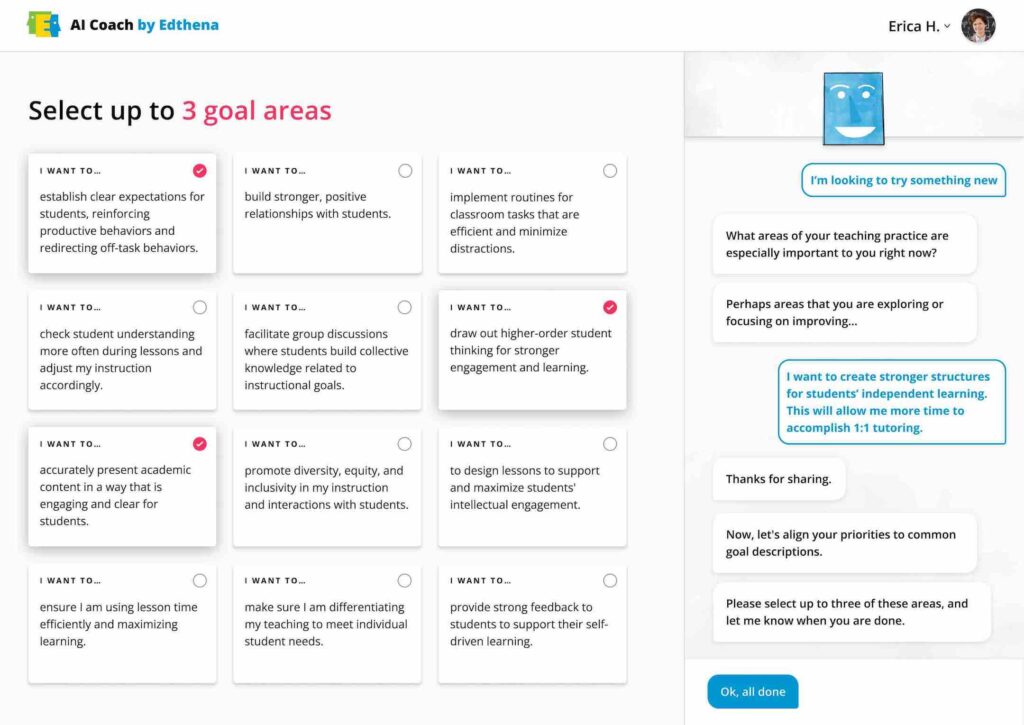Select the design lessons goal radio circle
This screenshot has height=725, width=1024.
pos(610,444)
